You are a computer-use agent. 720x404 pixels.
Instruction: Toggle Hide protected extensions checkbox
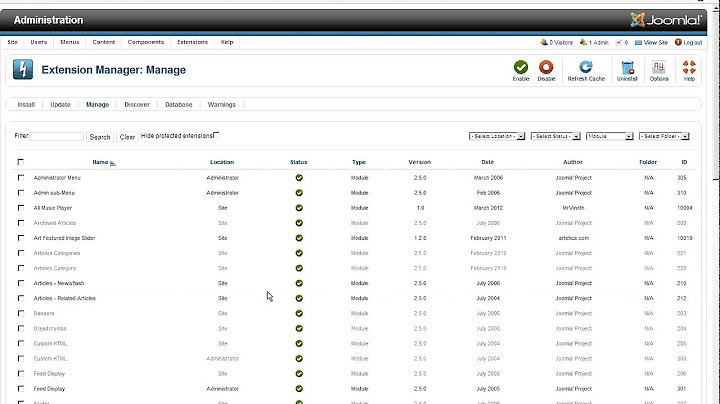pyautogui.click(x=216, y=135)
